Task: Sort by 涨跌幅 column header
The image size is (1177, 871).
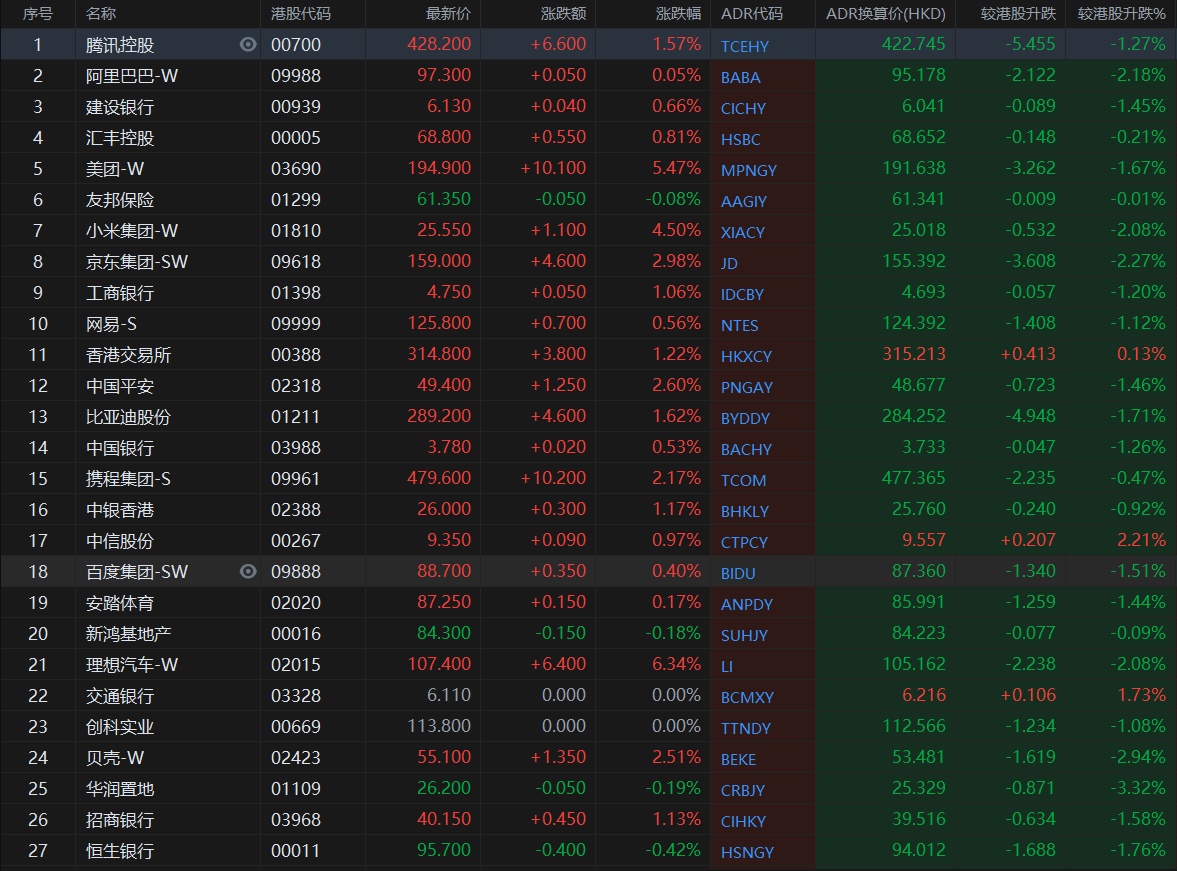Action: click(678, 14)
